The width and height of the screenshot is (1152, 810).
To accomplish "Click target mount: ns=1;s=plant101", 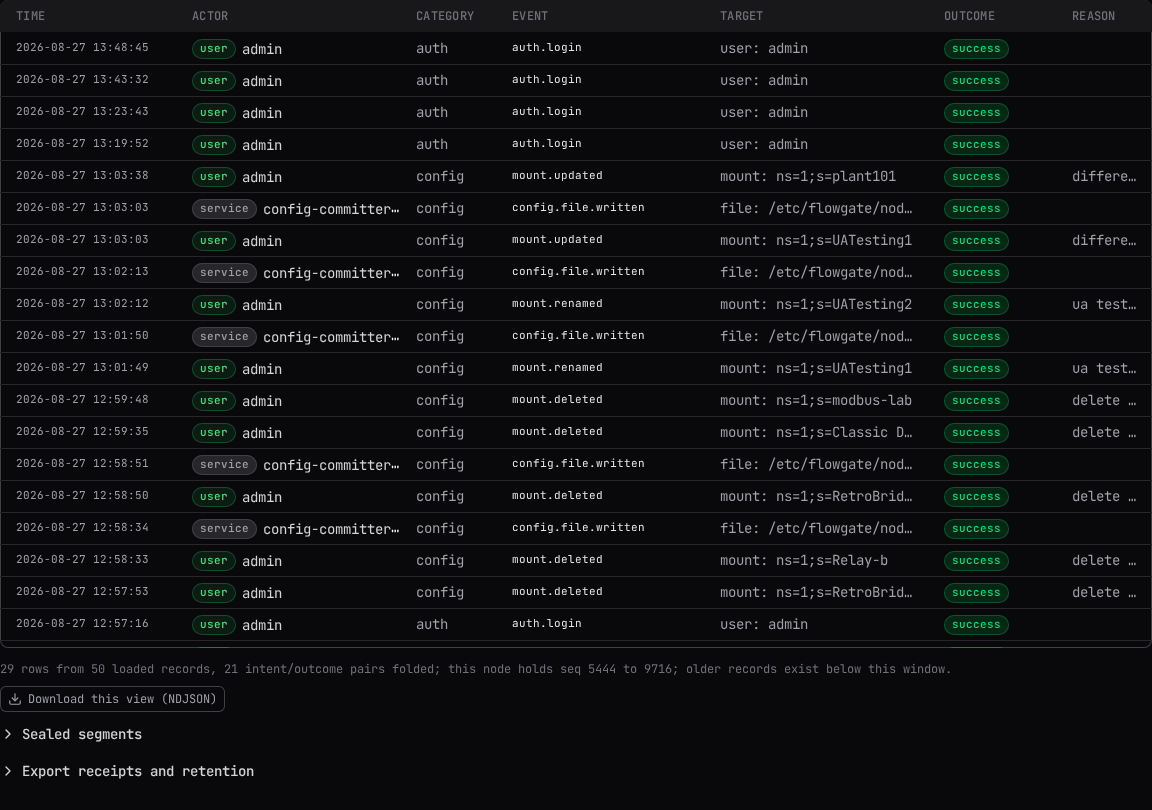I will pos(807,176).
